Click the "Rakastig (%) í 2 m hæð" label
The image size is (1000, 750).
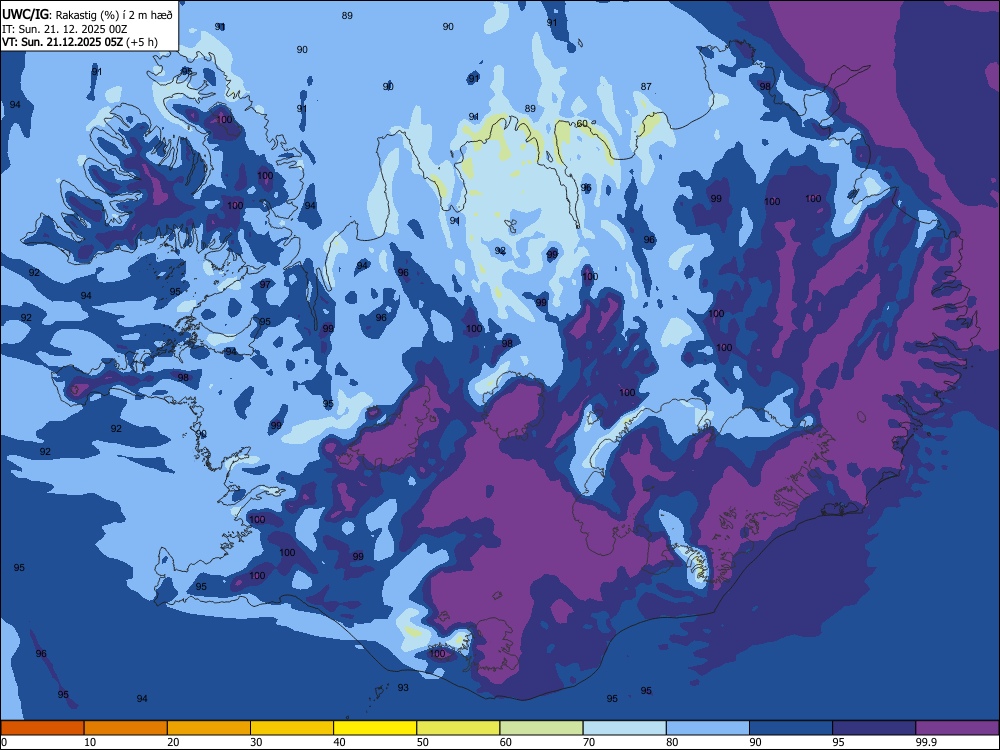tap(114, 14)
